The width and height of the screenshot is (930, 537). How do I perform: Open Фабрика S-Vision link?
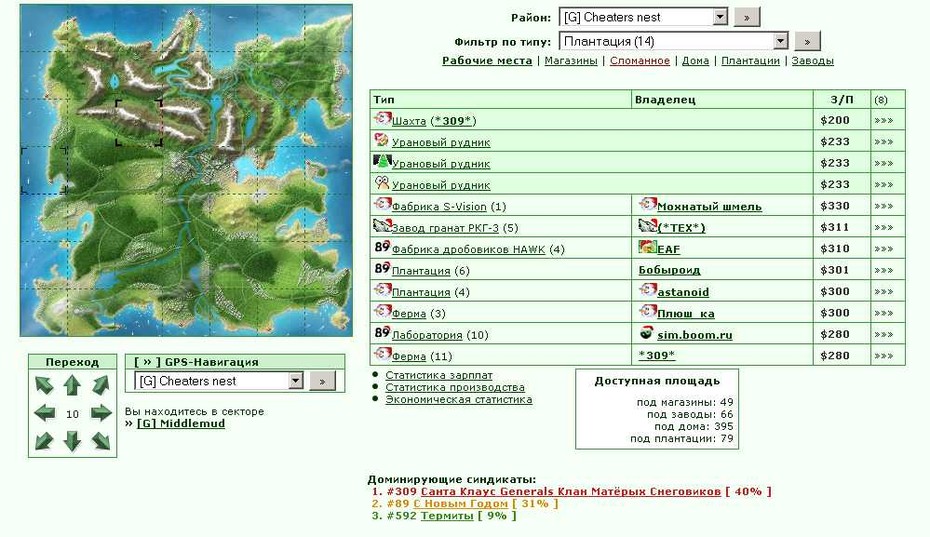(439, 206)
